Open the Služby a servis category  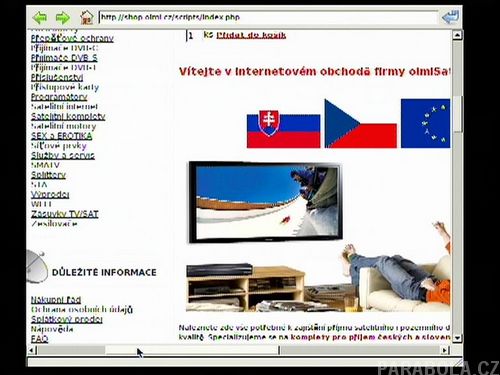[x=63, y=155]
